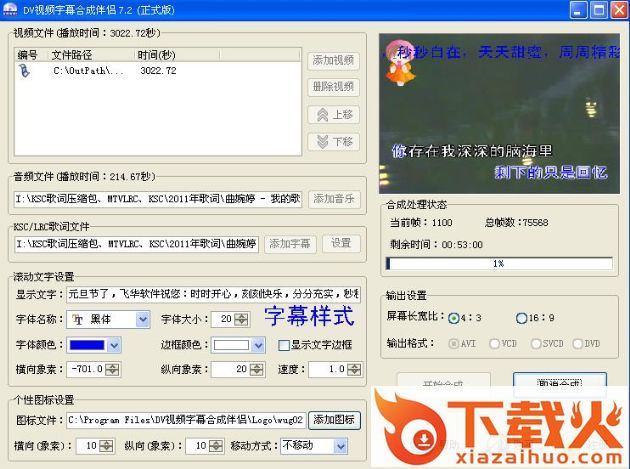This screenshot has width=630, height=469.
Task: Open the 字体名称 font name dropdown
Action: pos(145,320)
